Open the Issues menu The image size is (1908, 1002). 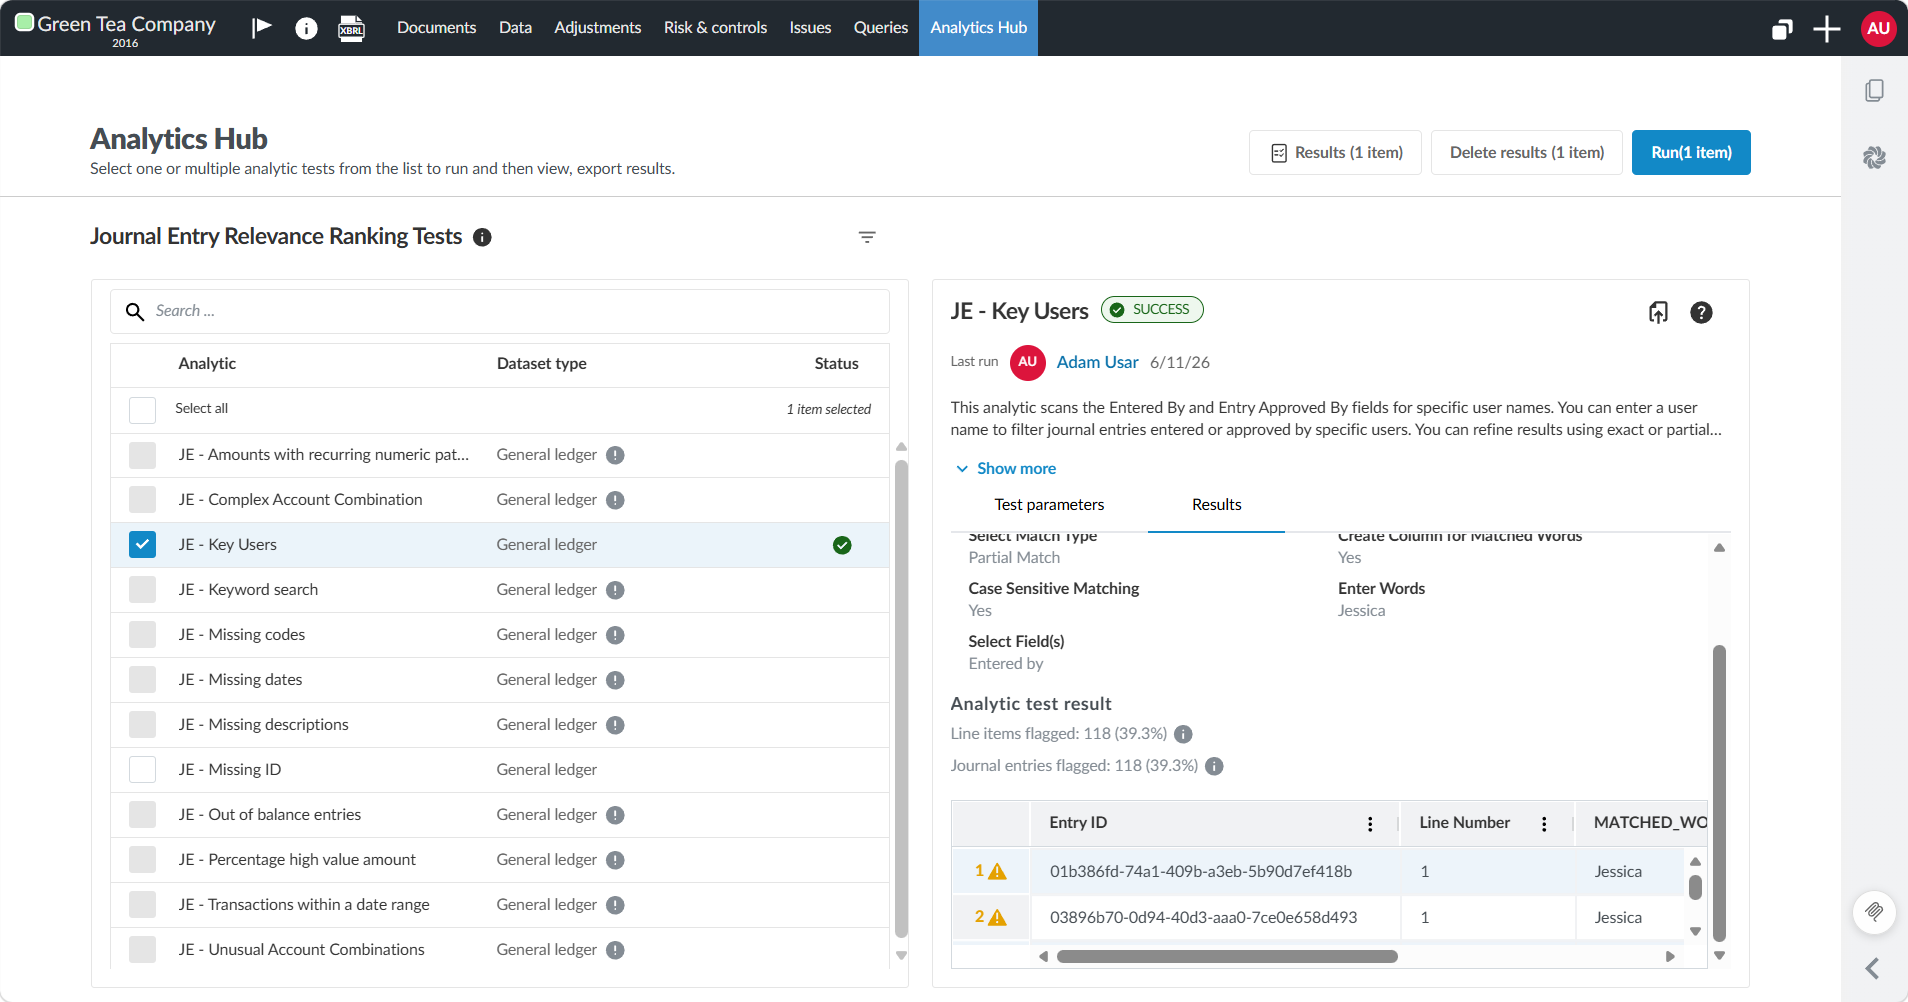coord(810,28)
